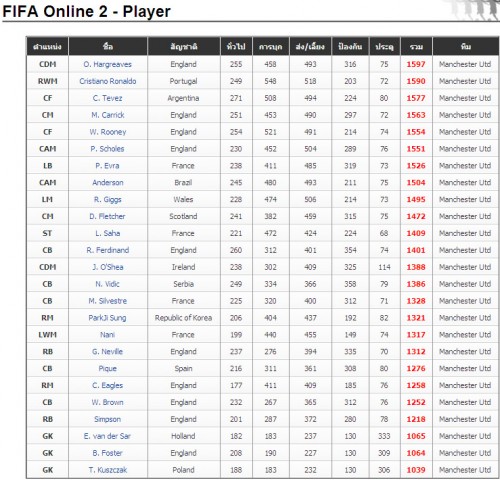
Task: Click Holland nationality cell
Action: point(183,436)
